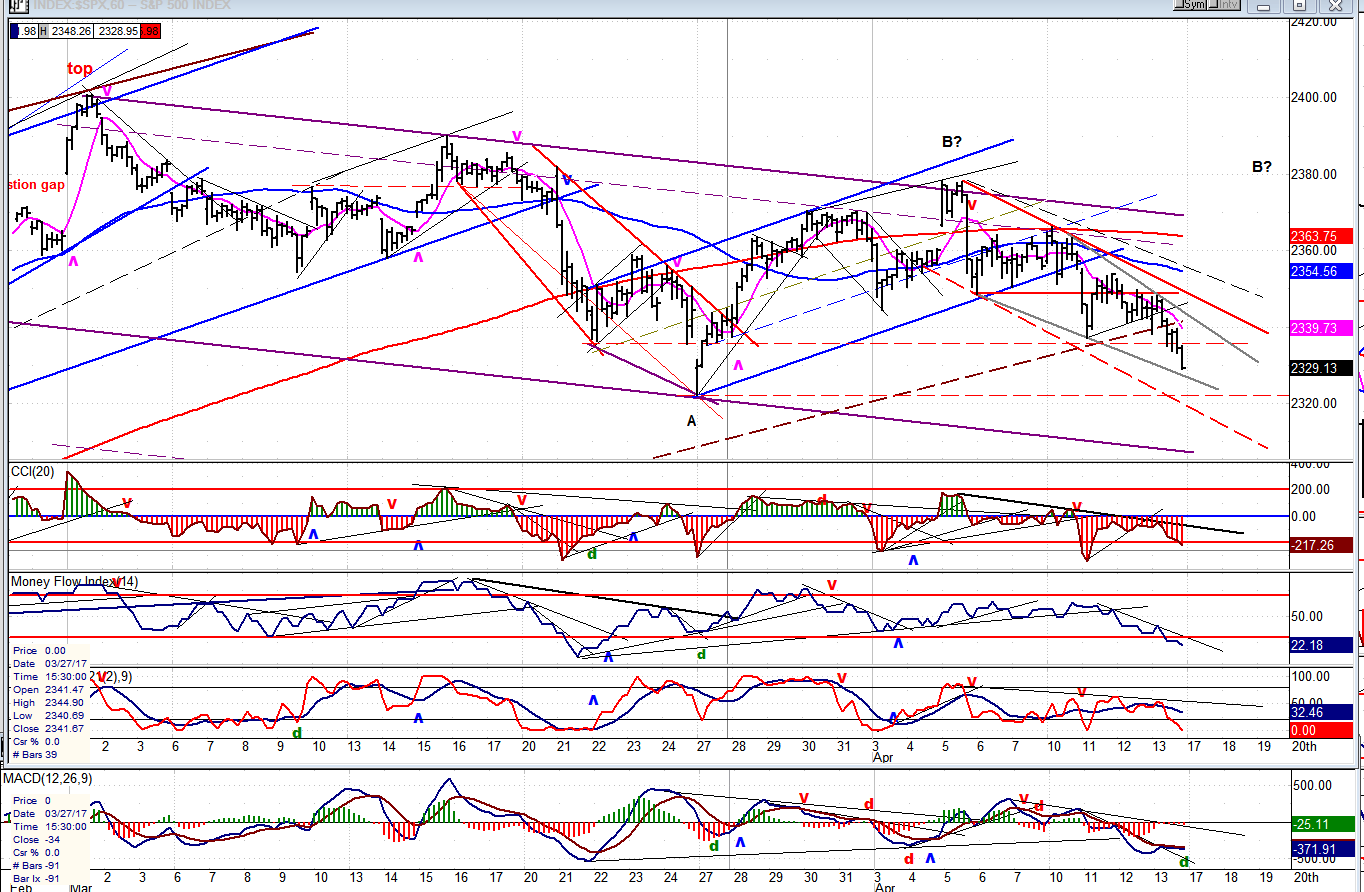1364x892 pixels.
Task: Click the 32.46 stochastic value tag
Action: click(1321, 713)
